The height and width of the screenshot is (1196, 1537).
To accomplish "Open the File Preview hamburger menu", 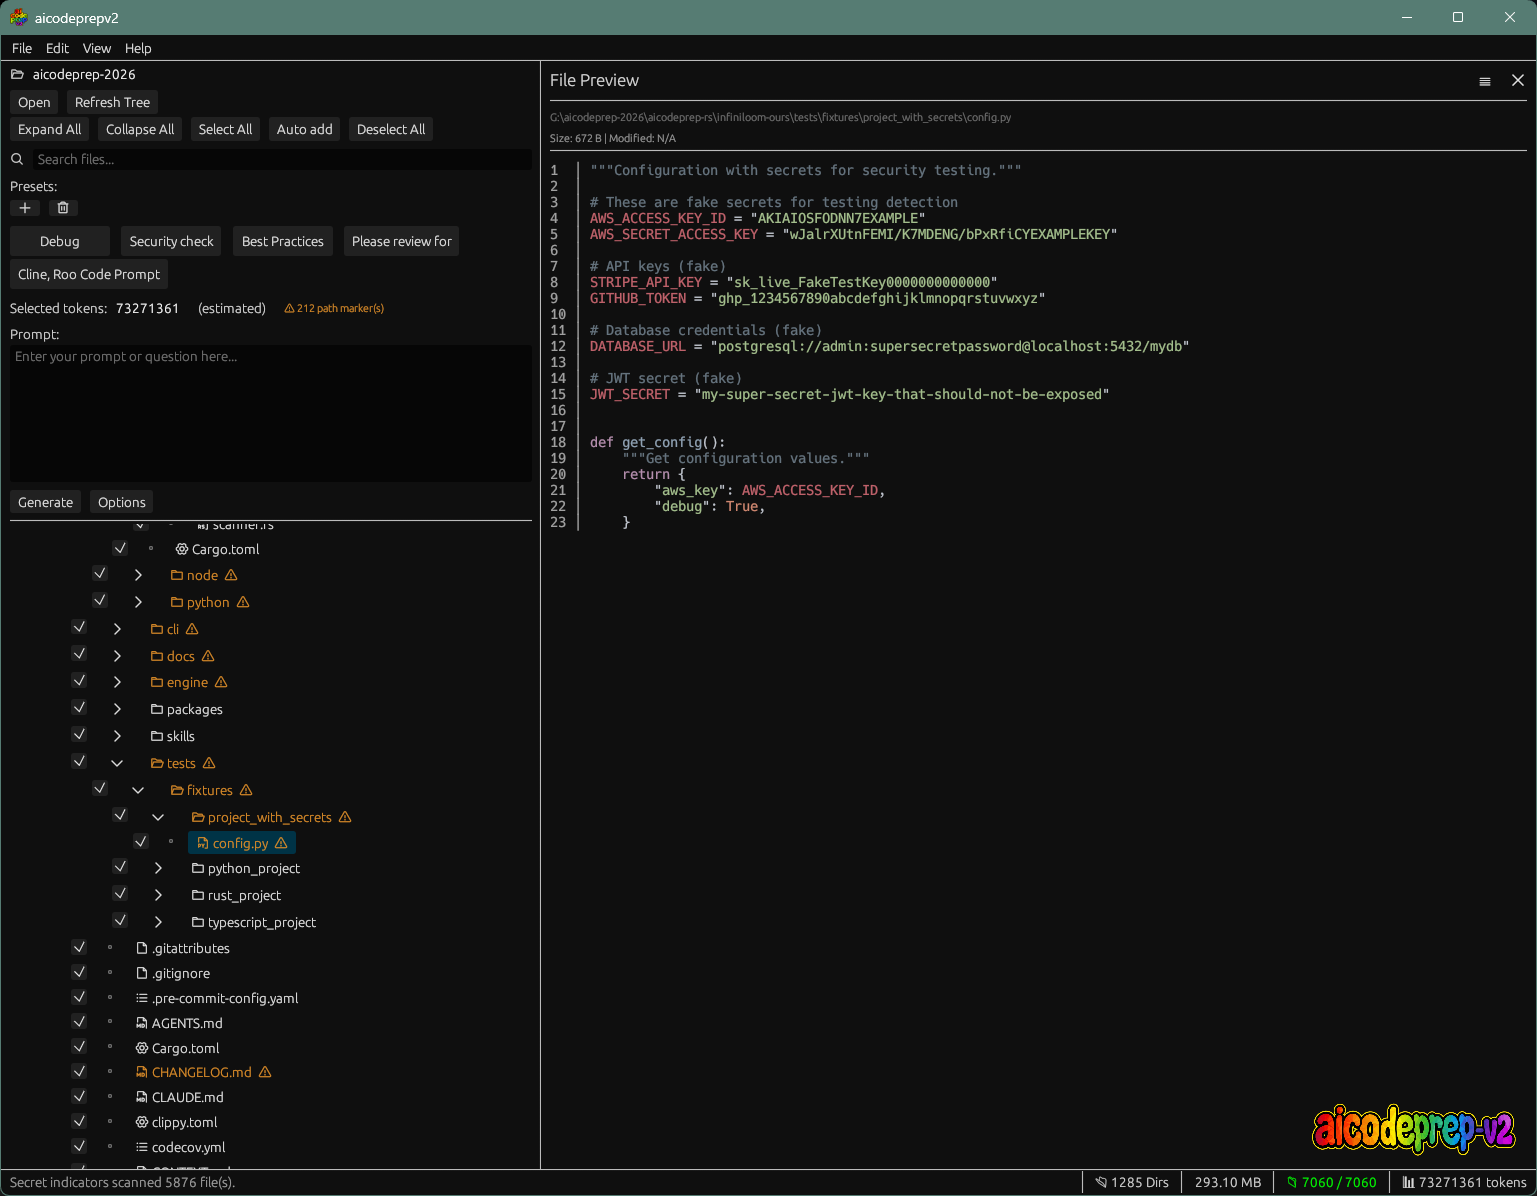I will (1485, 81).
